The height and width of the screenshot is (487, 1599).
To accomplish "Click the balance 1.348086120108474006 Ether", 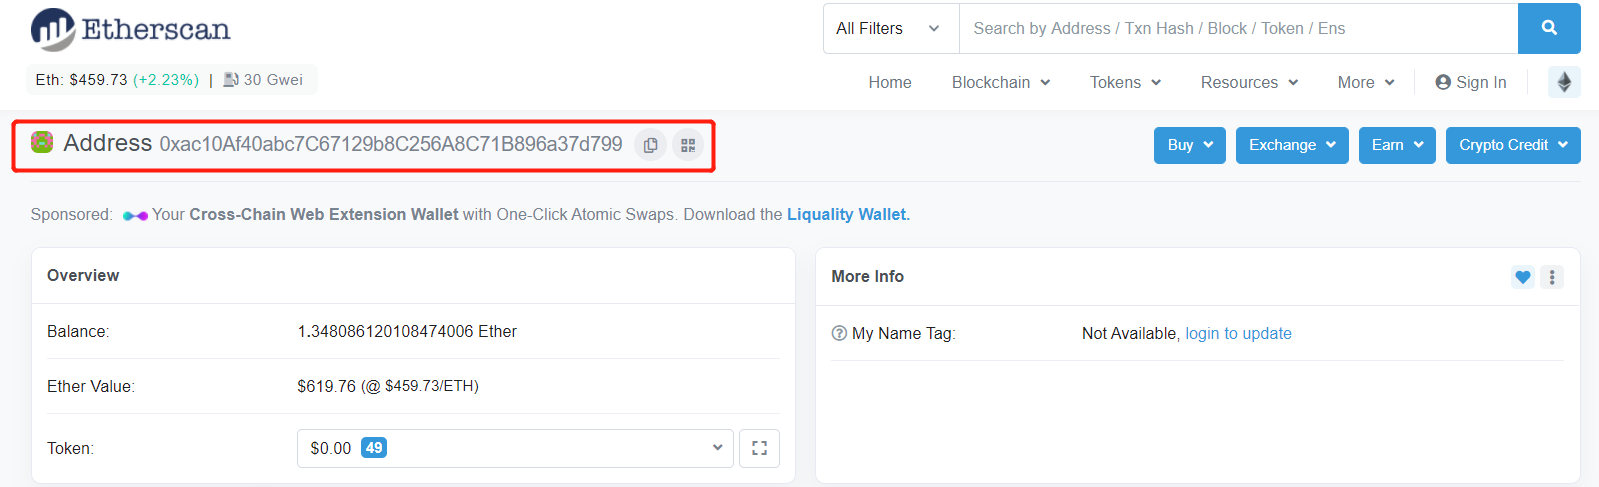I will 407,331.
